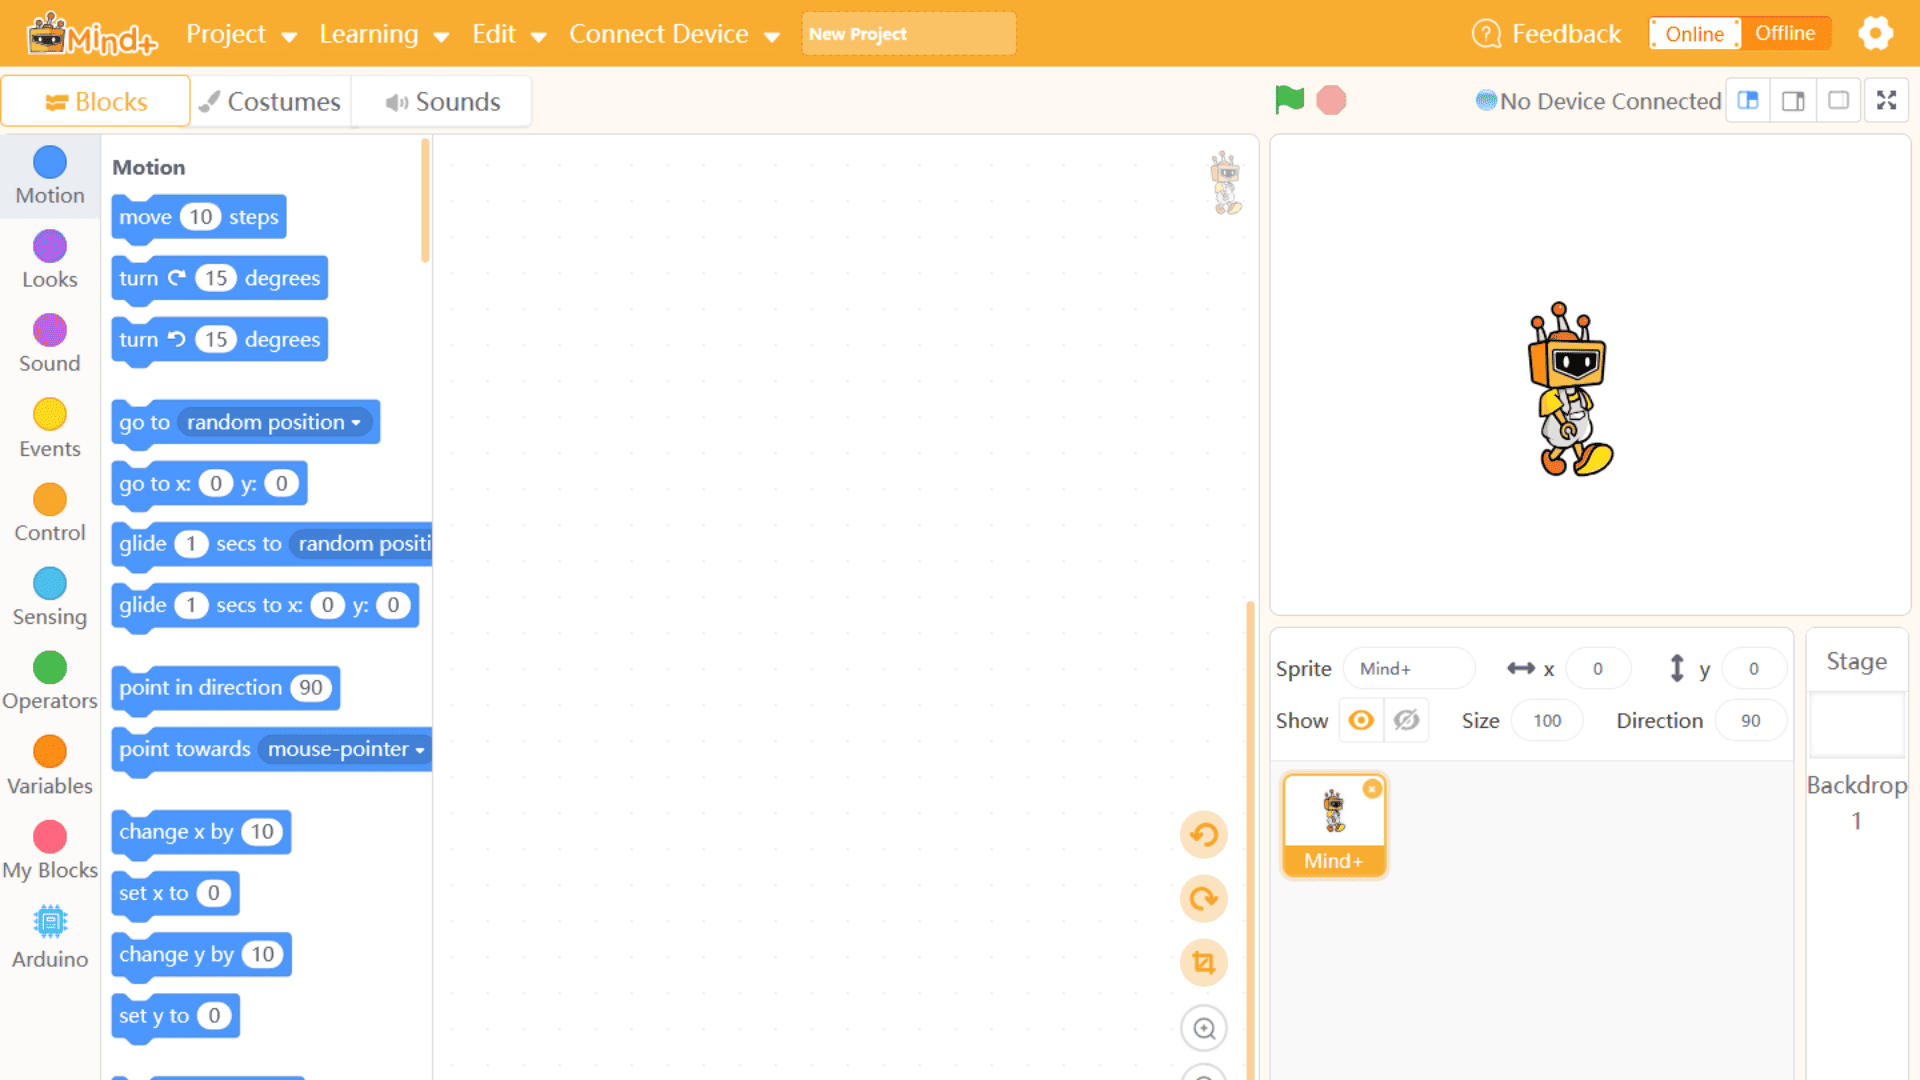Image resolution: width=1920 pixels, height=1080 pixels.
Task: Hide the sprite with the crossed-eye toggle
Action: [x=1406, y=720]
